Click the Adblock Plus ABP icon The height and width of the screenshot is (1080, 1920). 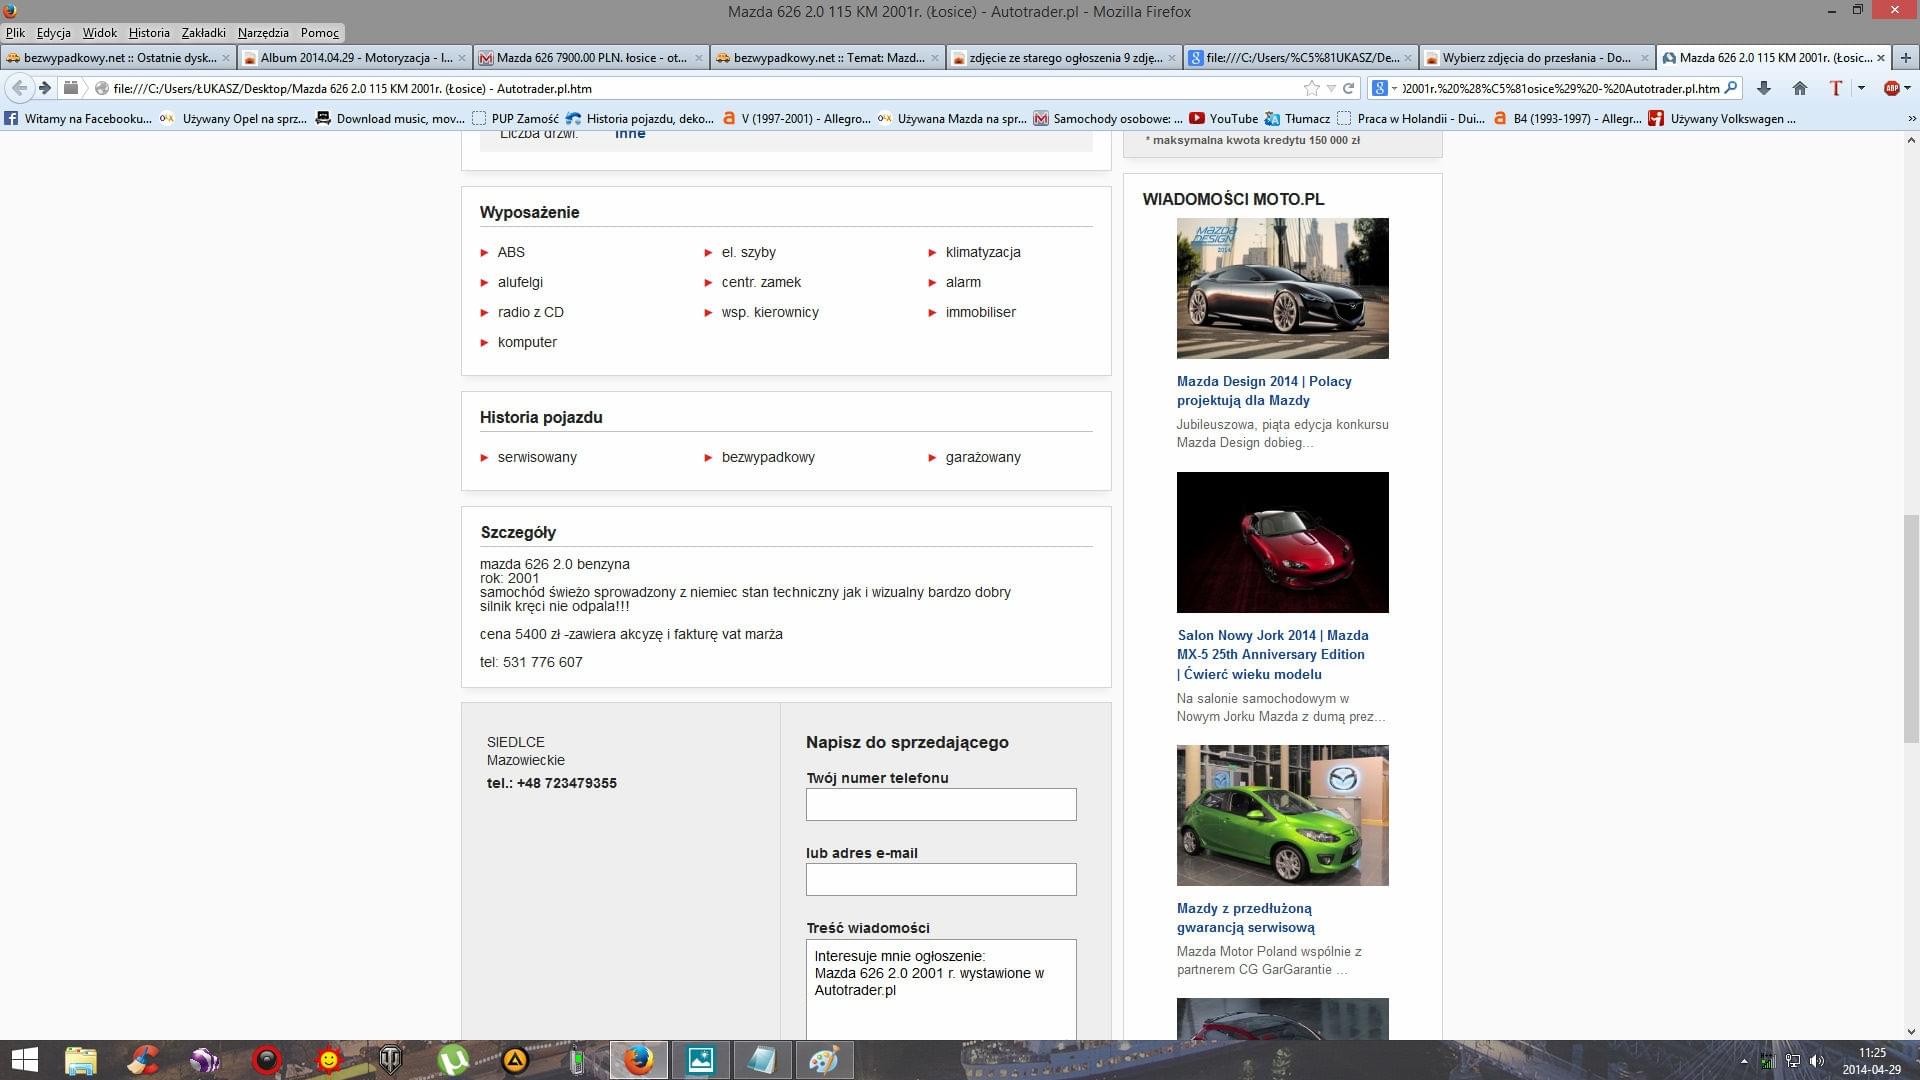1891,88
